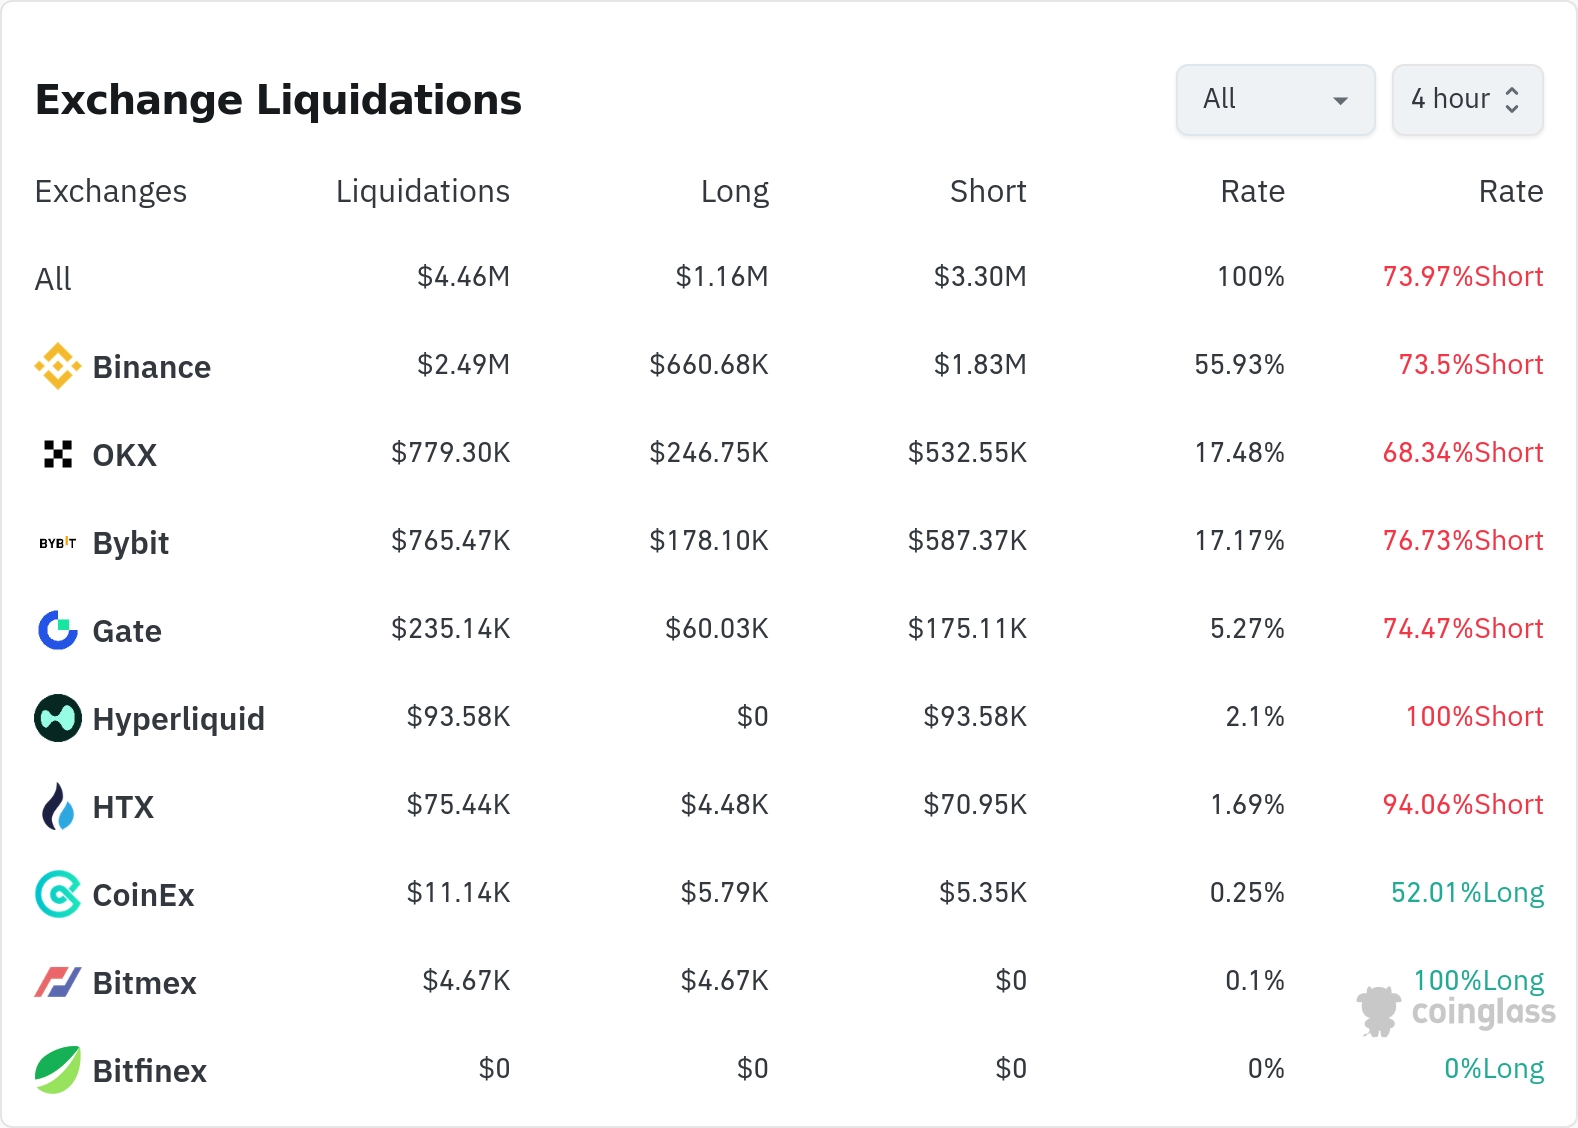1578x1128 pixels.
Task: Open the 4 hour timeframe selector
Action: coord(1467,100)
